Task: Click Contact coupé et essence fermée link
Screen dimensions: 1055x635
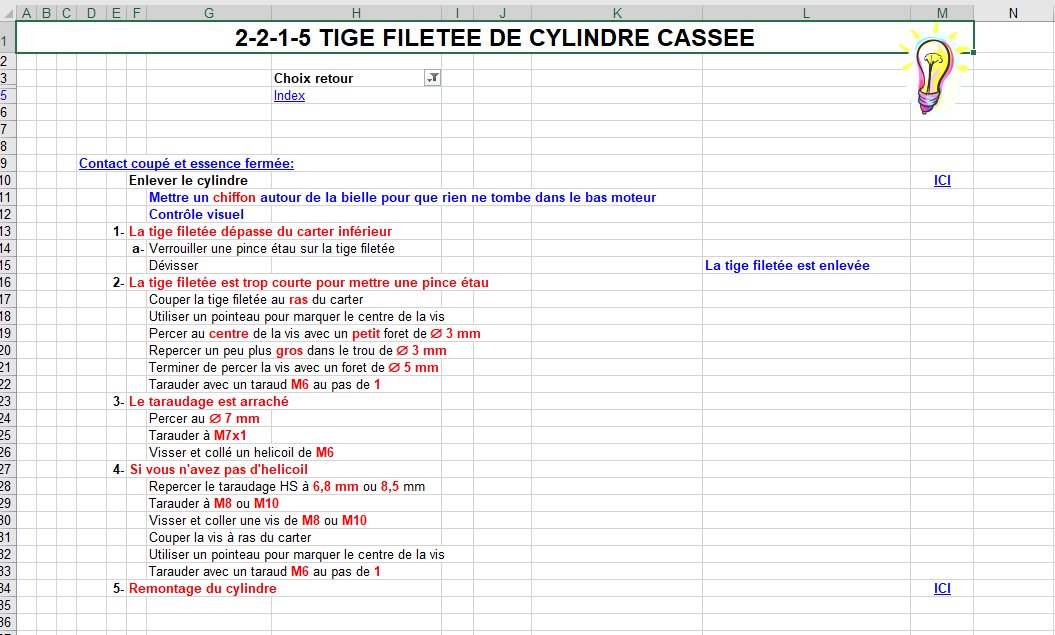Action: pos(186,163)
